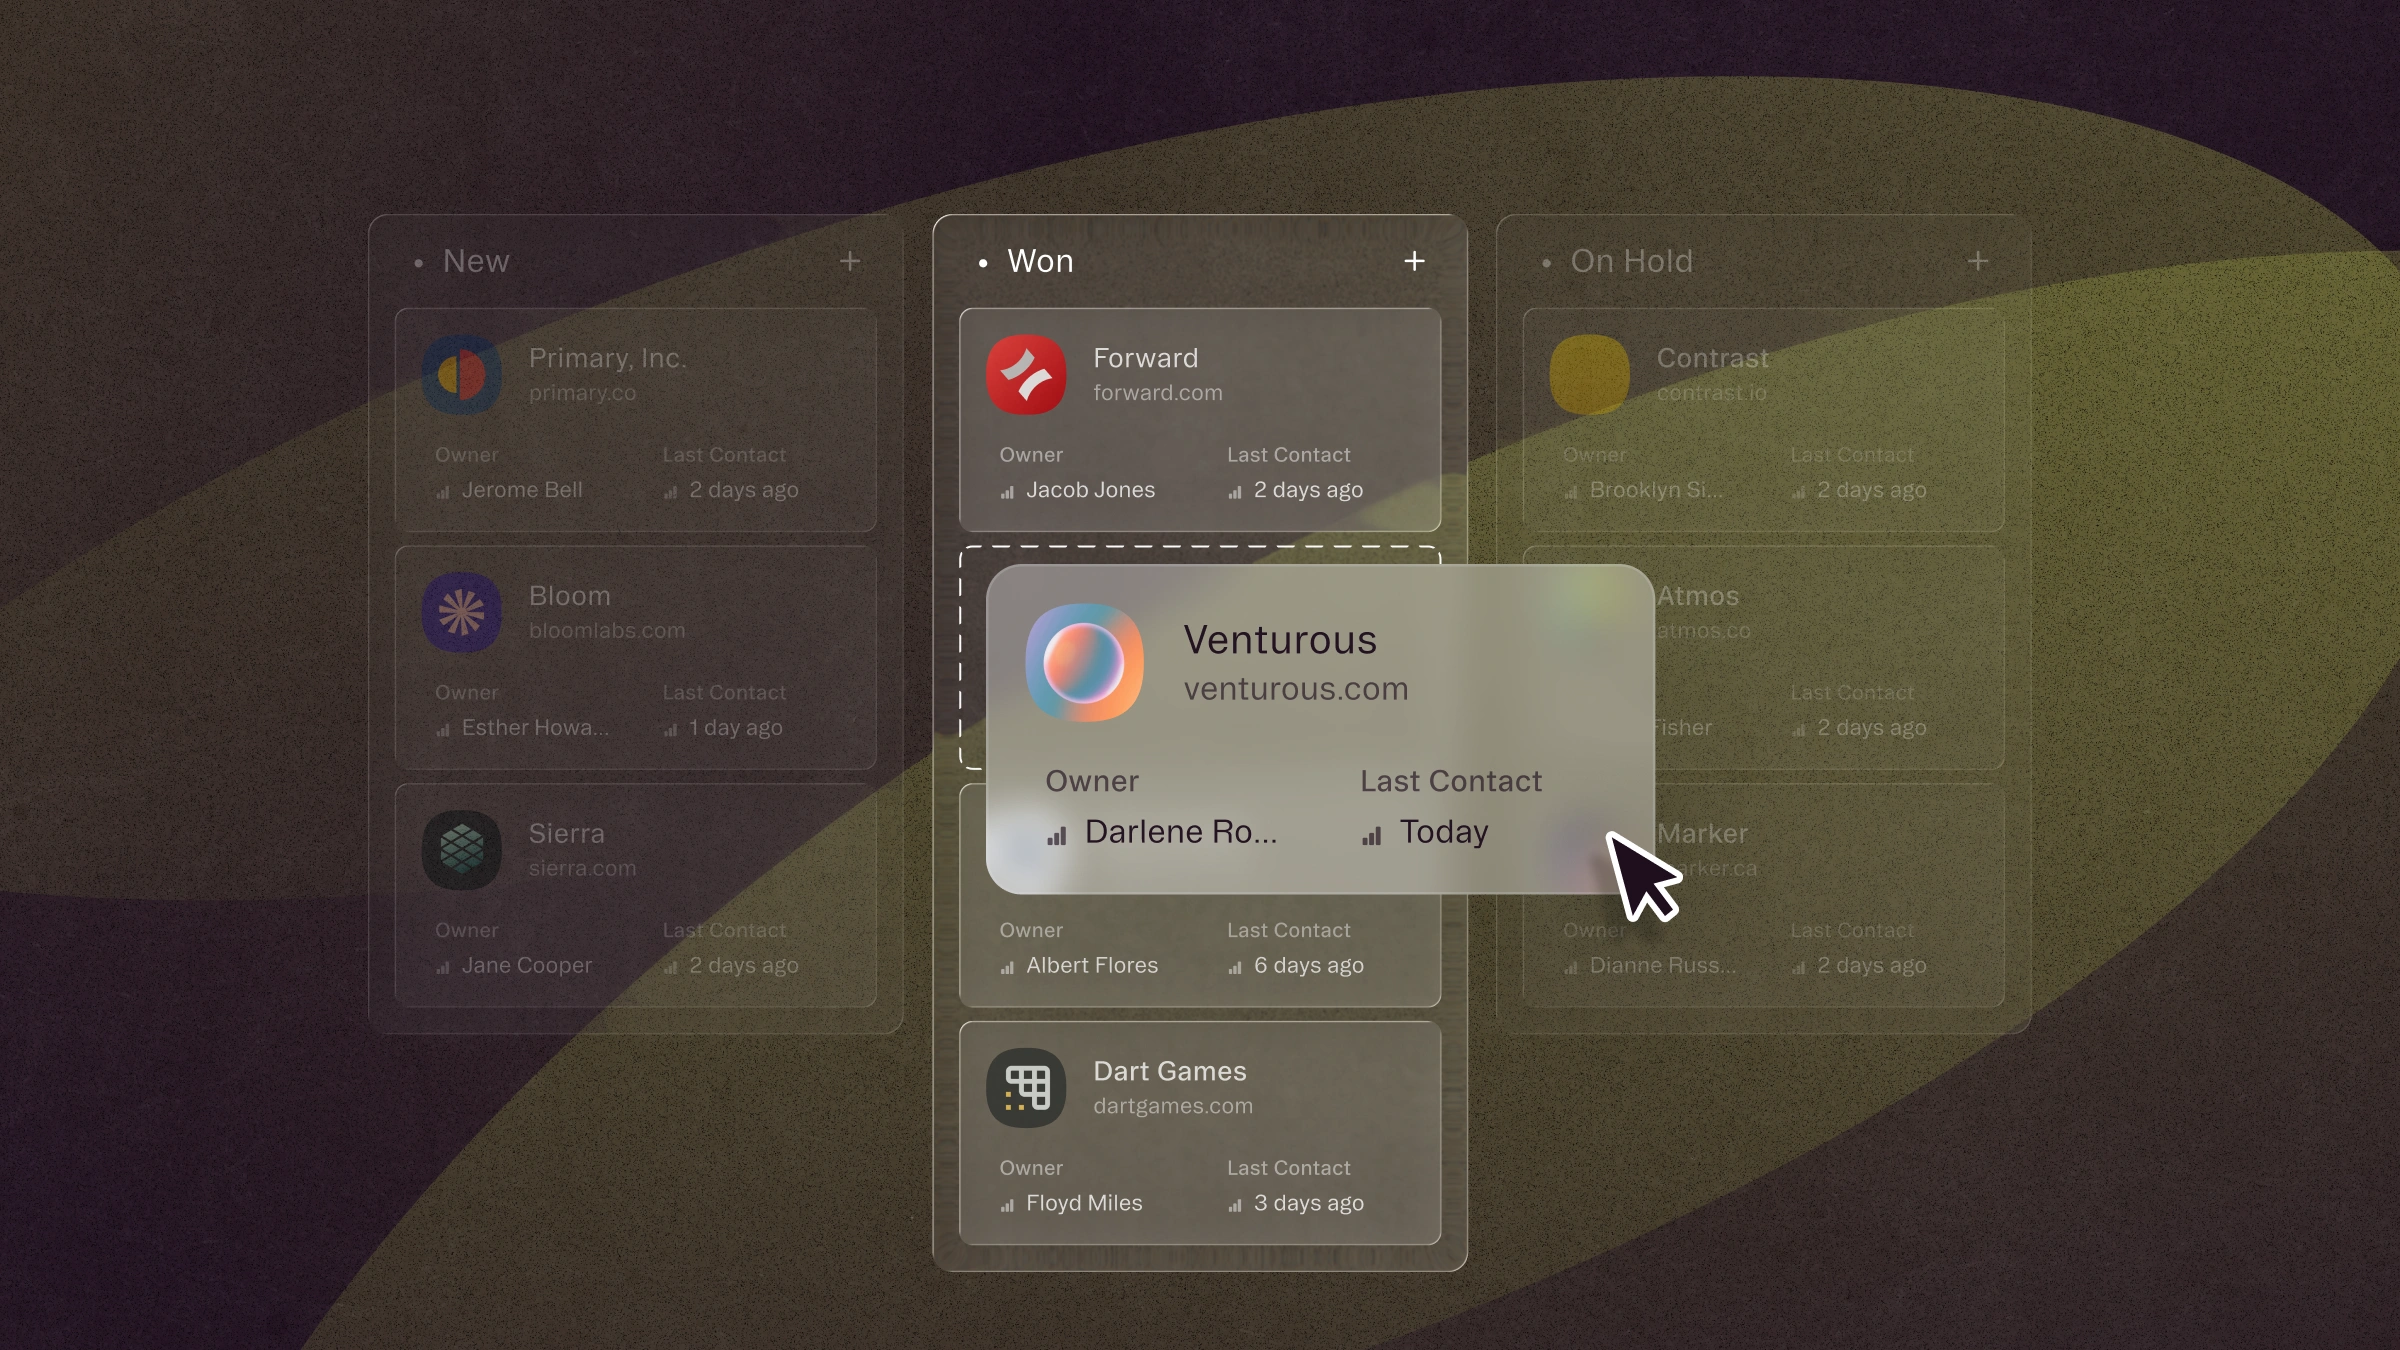Select 2 days ago on Atmos card
Image resolution: width=2400 pixels, height=1350 pixels.
coord(1872,728)
